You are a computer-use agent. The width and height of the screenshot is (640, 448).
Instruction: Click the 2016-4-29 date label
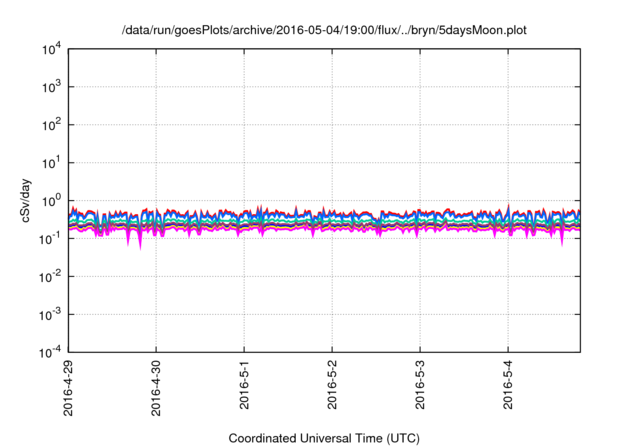[68, 388]
